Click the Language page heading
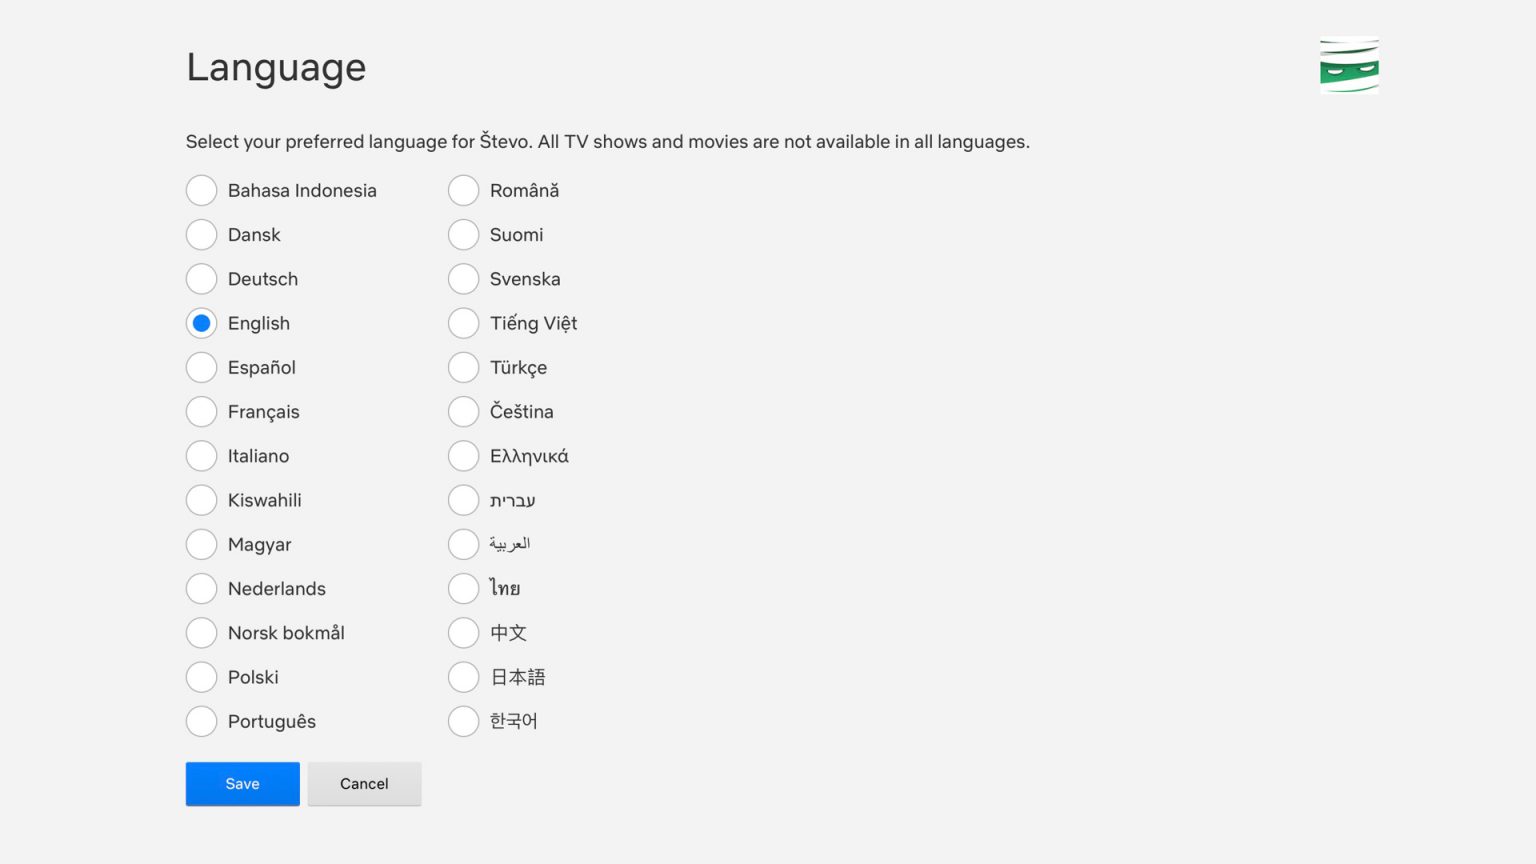This screenshot has width=1536, height=864. point(276,68)
